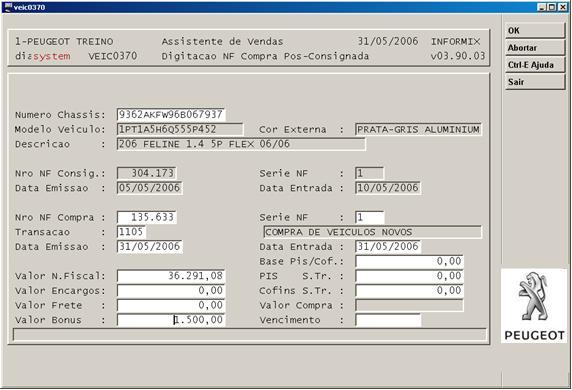This screenshot has width=572, height=390.
Task: Click the Cor Externa field
Action: point(418,129)
